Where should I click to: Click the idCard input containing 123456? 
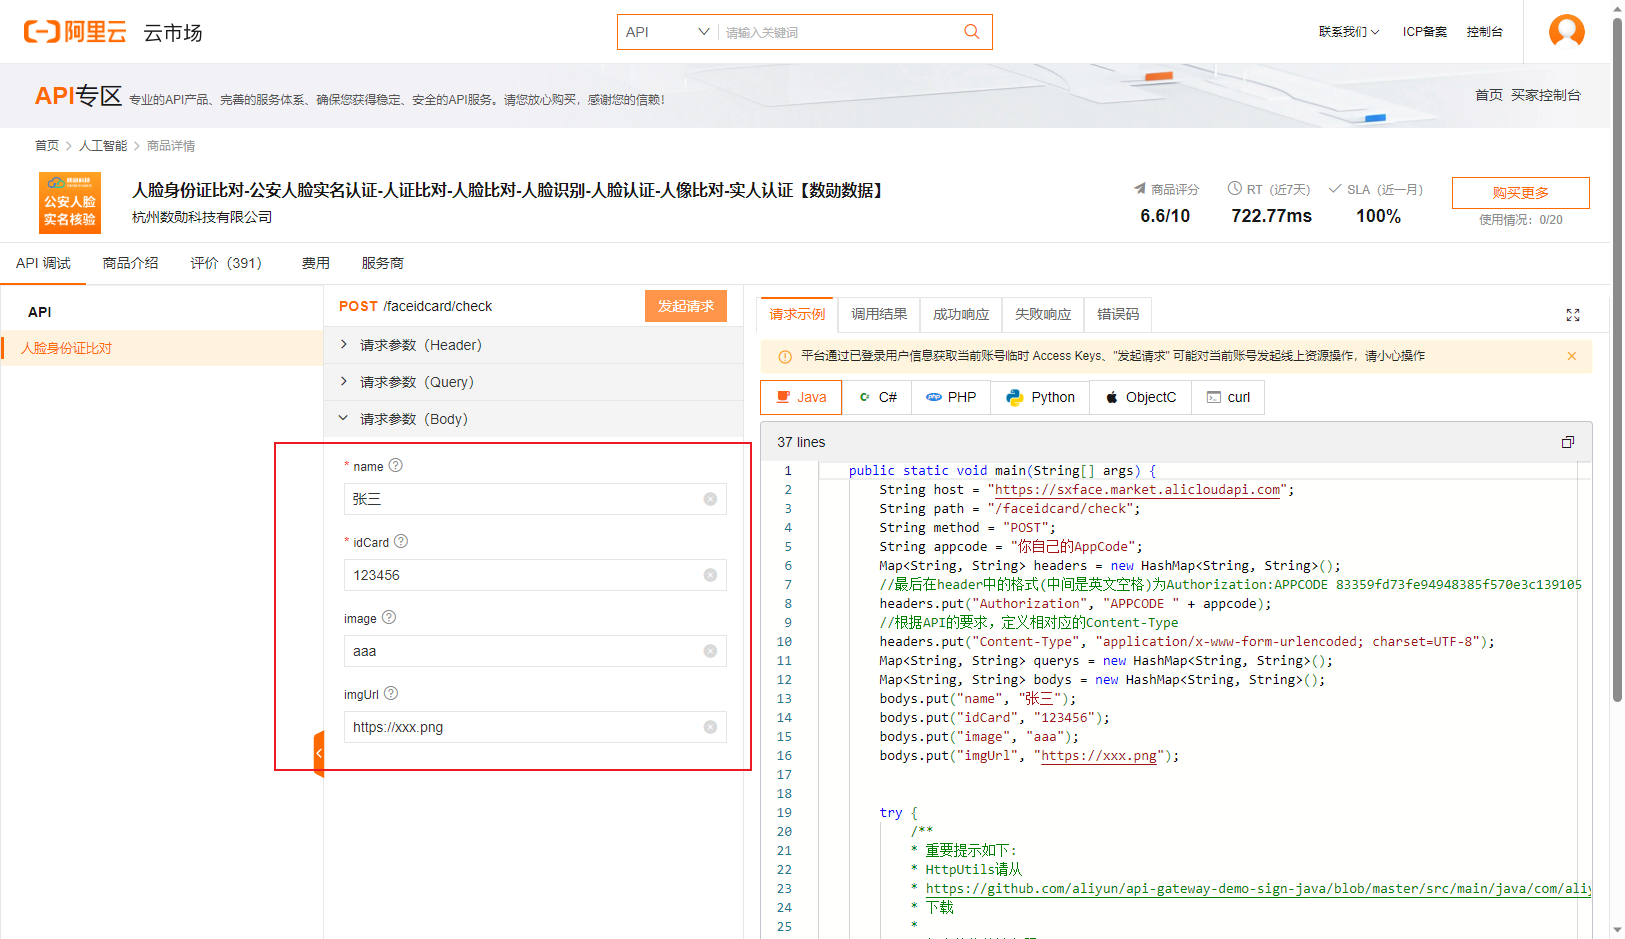point(535,575)
